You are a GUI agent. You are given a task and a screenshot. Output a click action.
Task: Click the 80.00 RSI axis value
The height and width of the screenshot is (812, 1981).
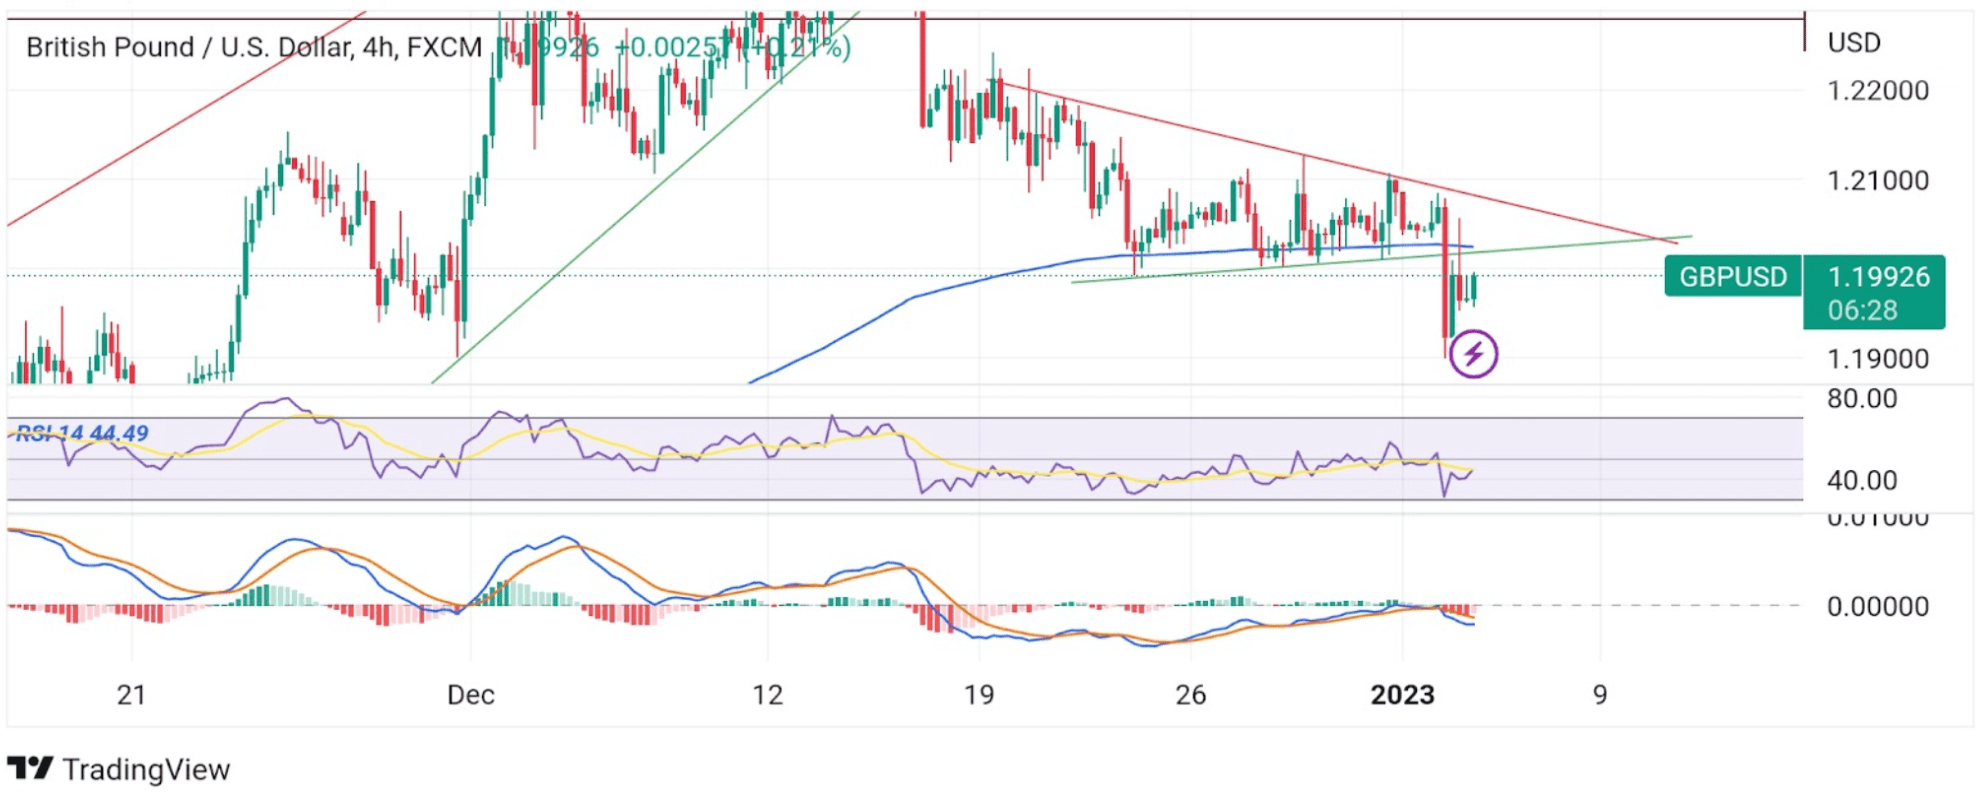[x=1862, y=399]
